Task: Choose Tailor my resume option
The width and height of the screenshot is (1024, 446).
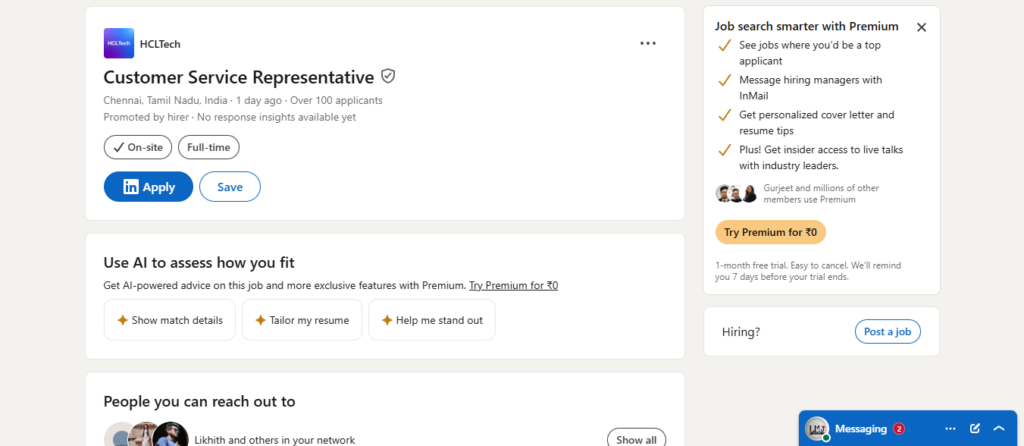Action: coord(302,320)
